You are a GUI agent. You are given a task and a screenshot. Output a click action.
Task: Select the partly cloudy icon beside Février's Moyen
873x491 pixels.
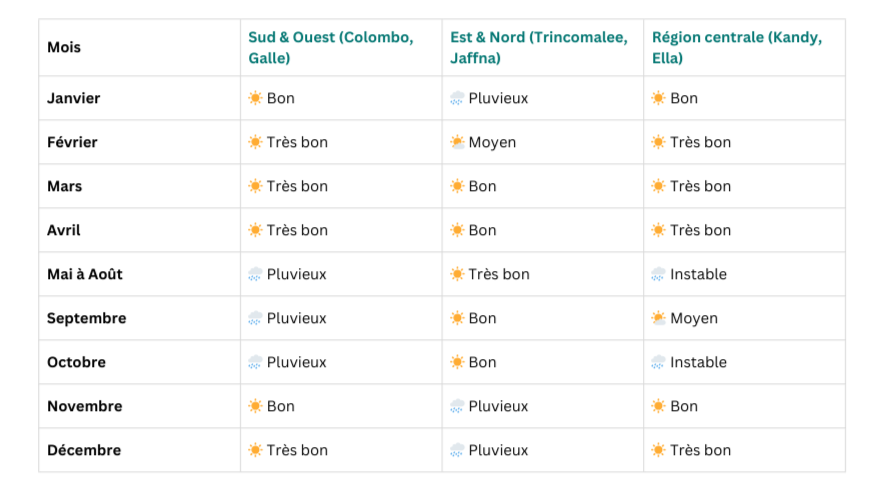click(457, 142)
